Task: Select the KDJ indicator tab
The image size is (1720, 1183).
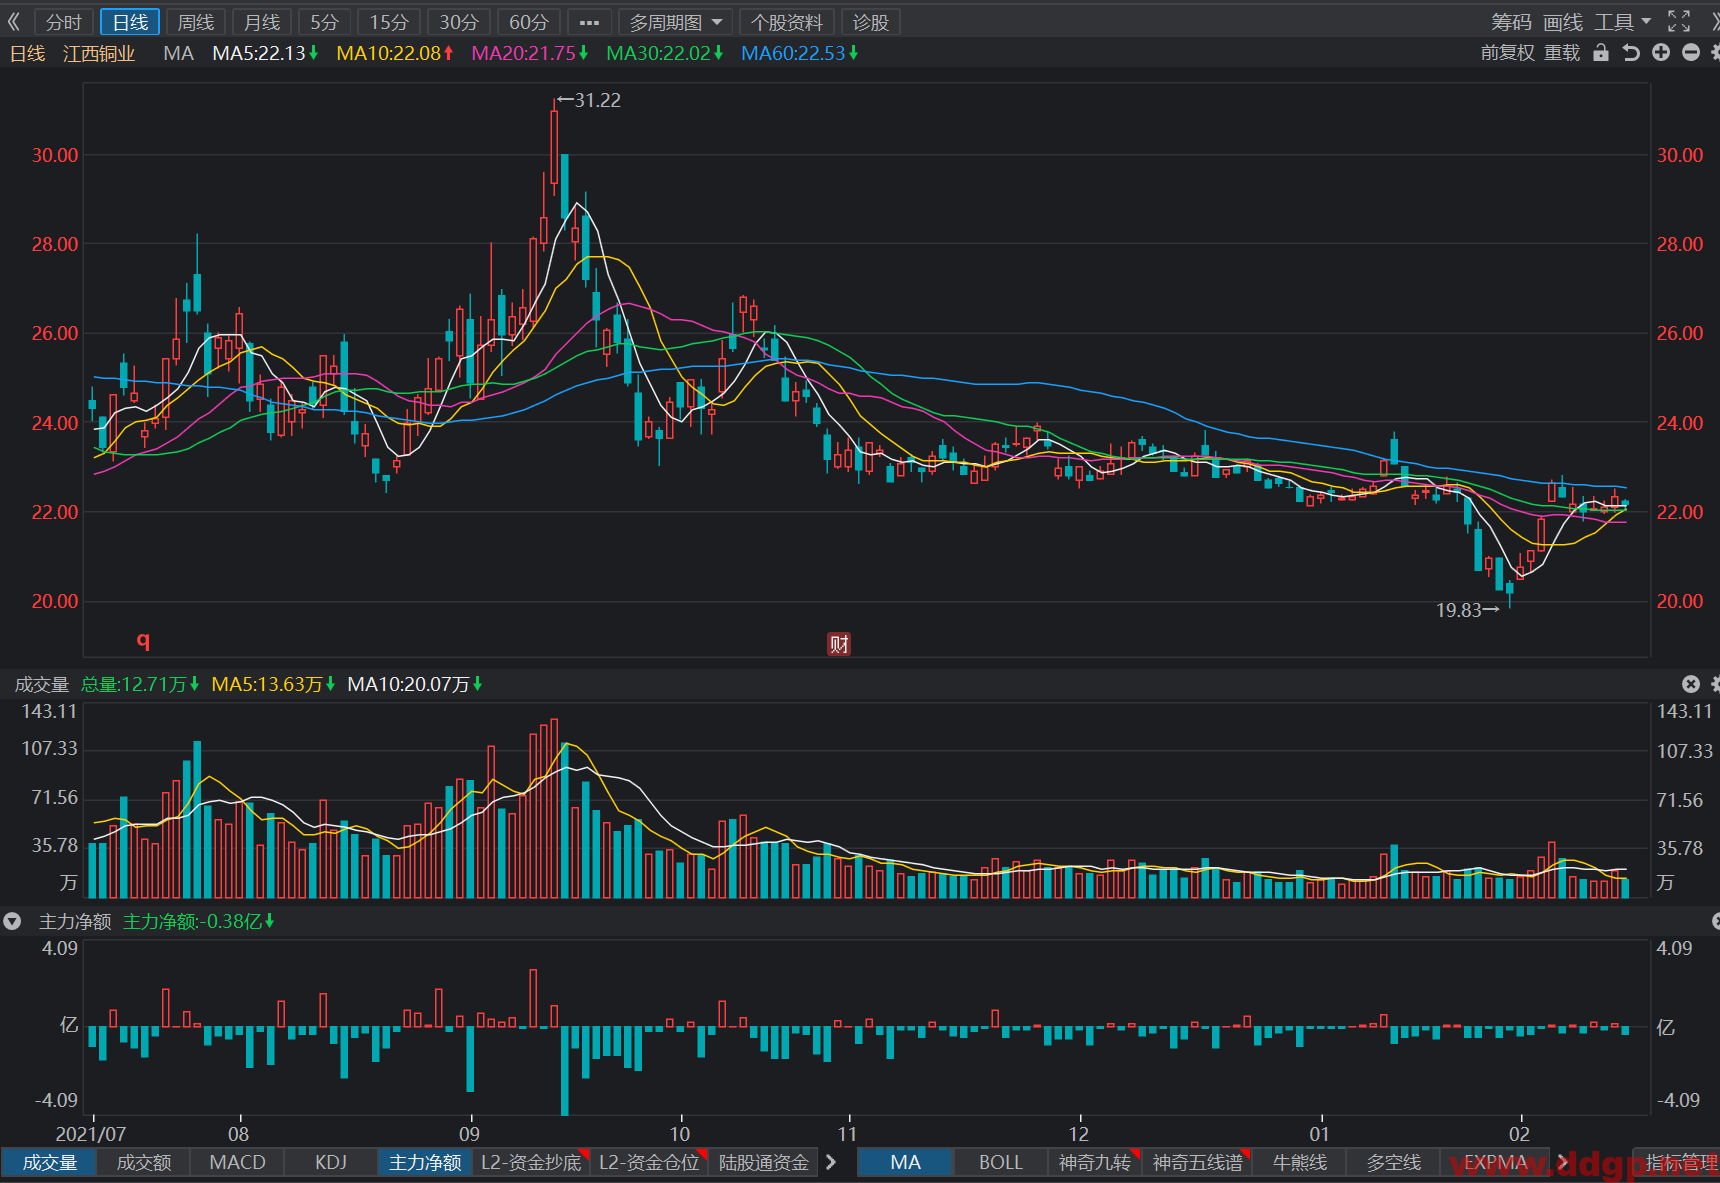Action: (331, 1162)
